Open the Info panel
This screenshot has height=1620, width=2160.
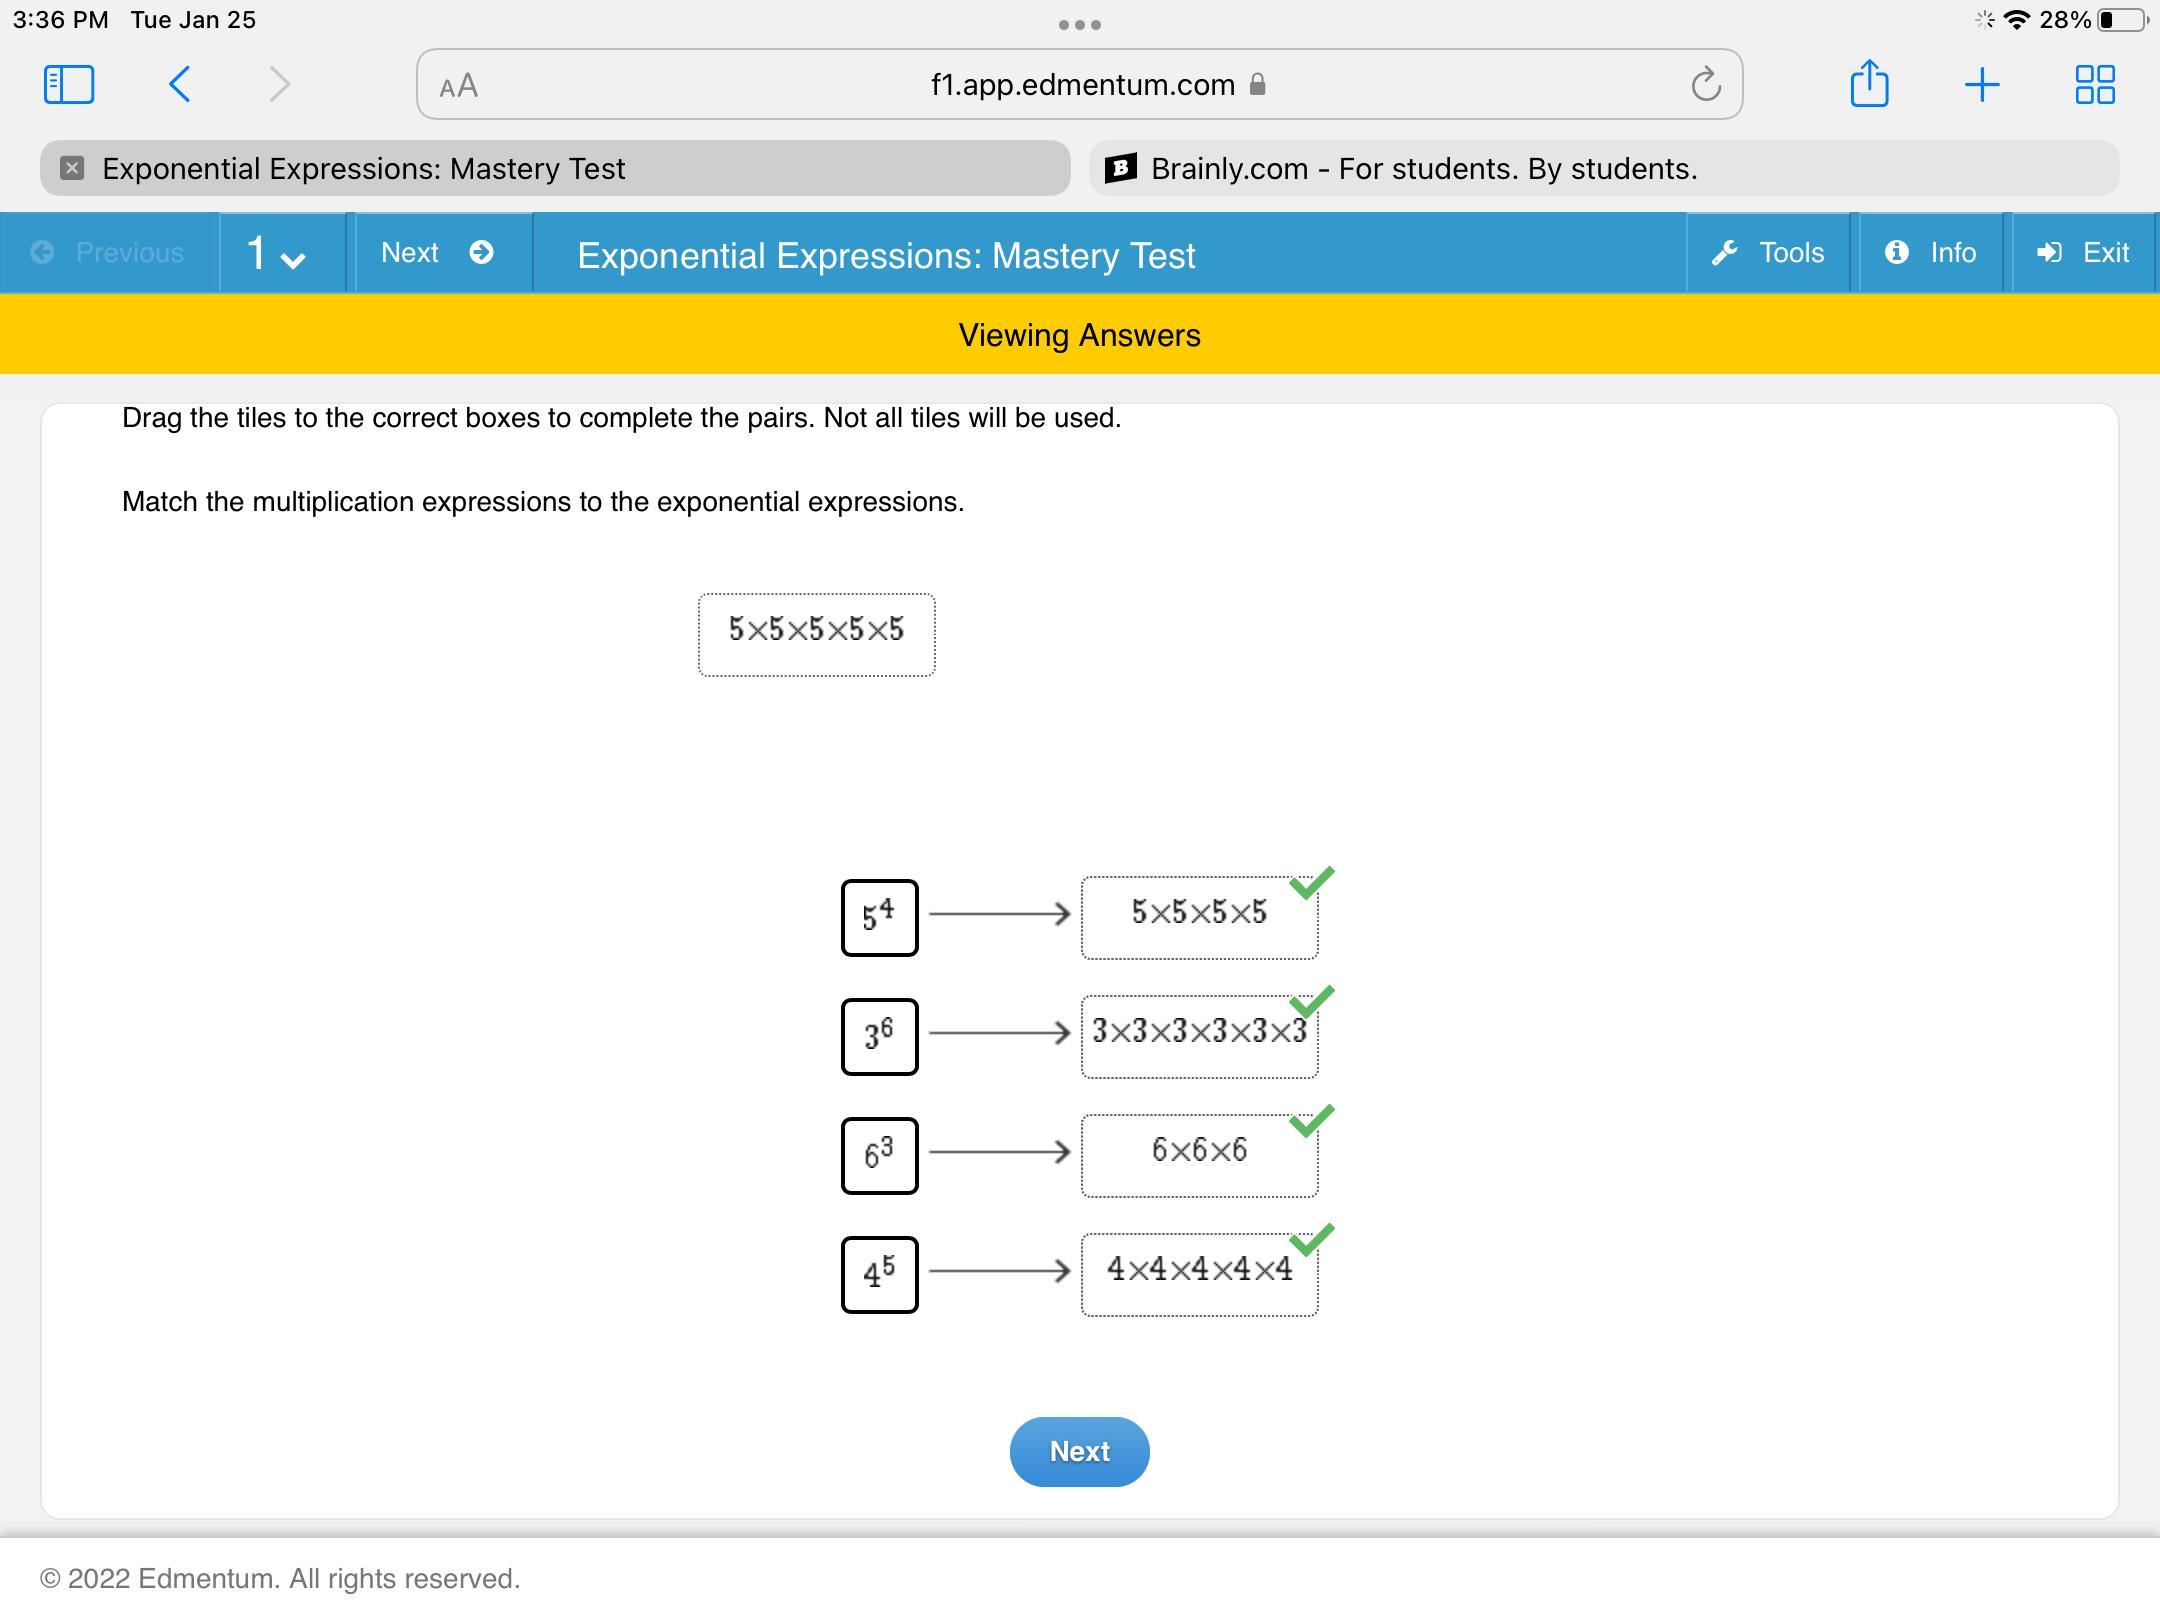click(1931, 253)
